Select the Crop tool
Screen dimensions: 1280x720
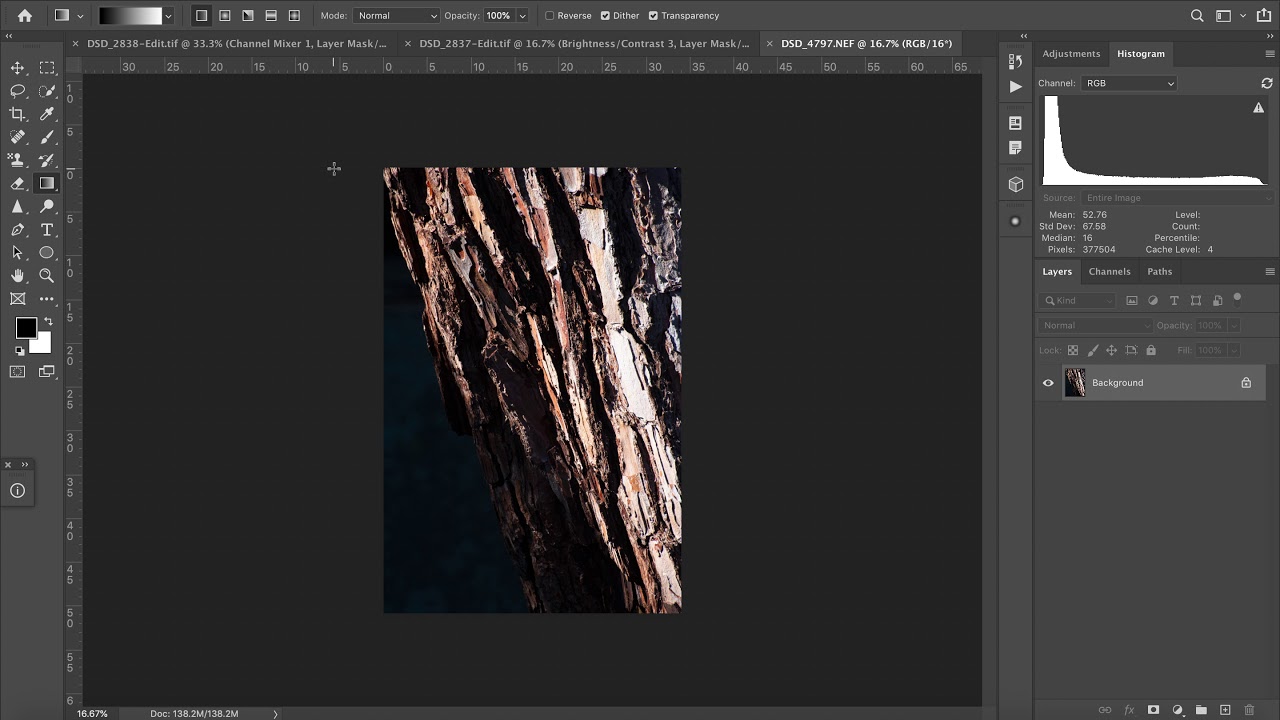coord(17,114)
